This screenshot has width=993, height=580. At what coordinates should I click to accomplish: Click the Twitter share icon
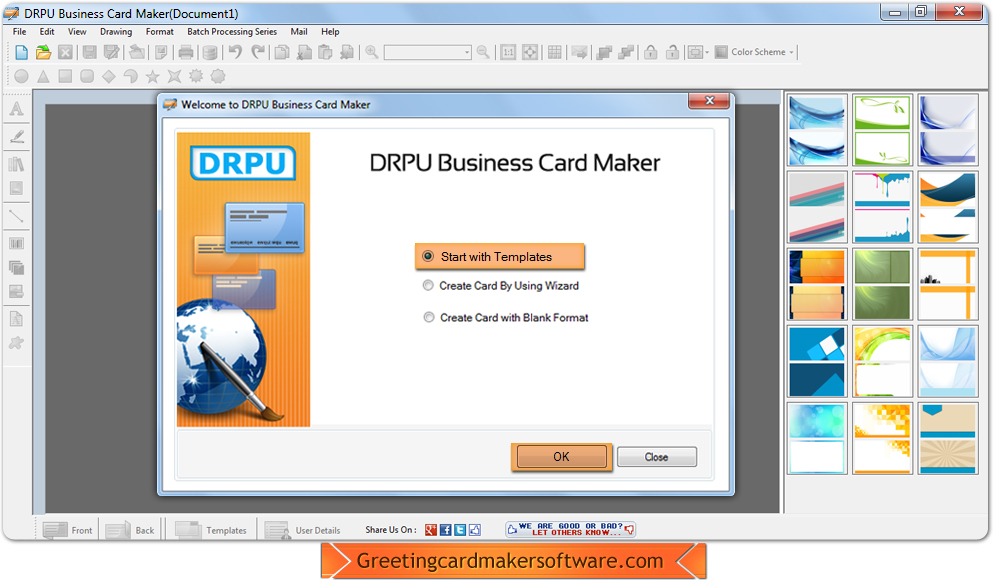point(460,530)
